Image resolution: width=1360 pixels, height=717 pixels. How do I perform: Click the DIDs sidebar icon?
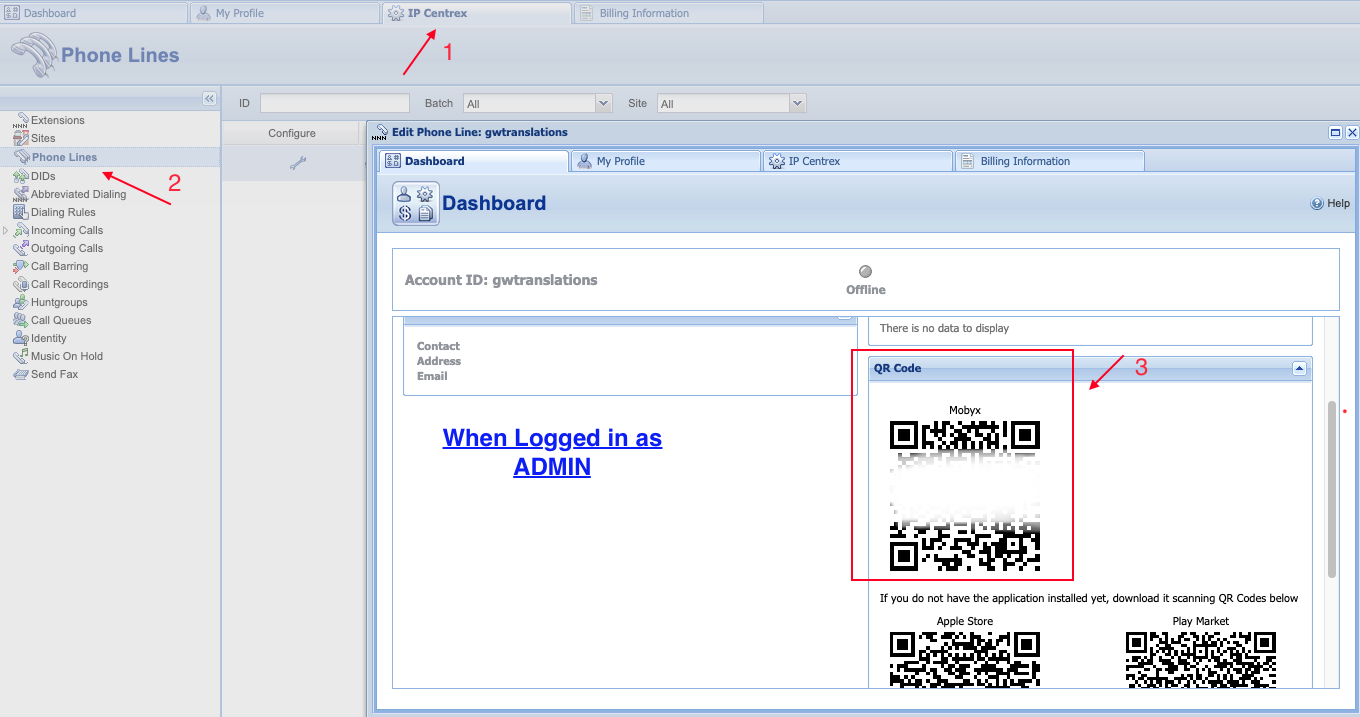(x=21, y=176)
